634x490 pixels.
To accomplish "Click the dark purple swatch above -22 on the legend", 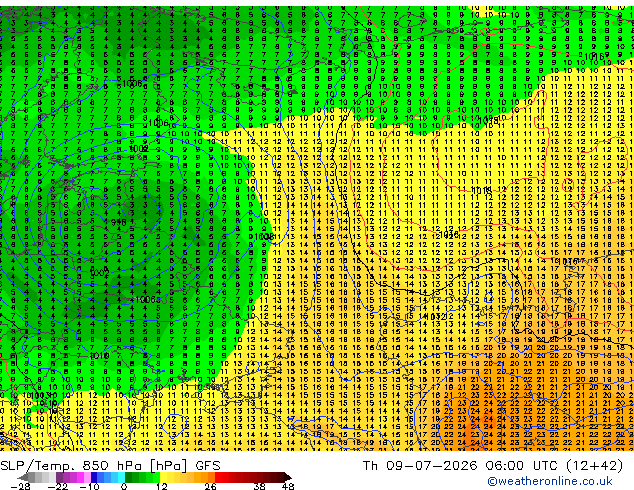I will click(x=59, y=477).
